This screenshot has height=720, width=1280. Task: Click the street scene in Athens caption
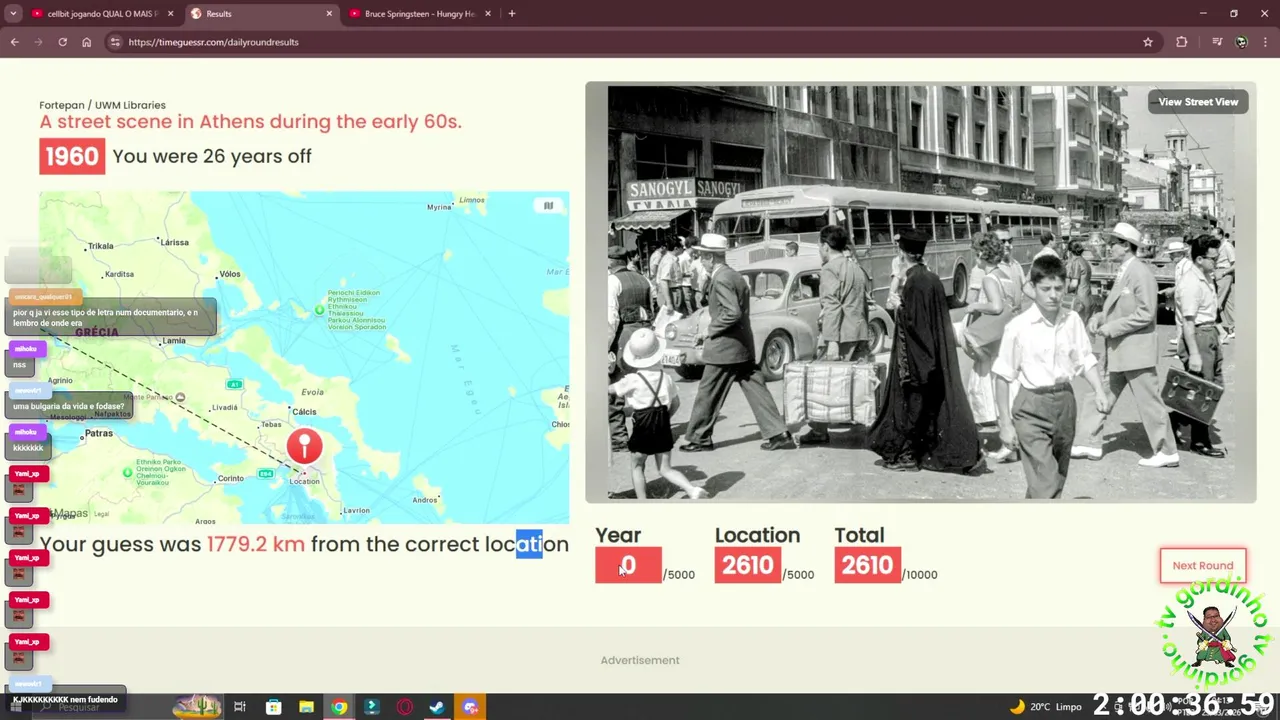click(250, 122)
